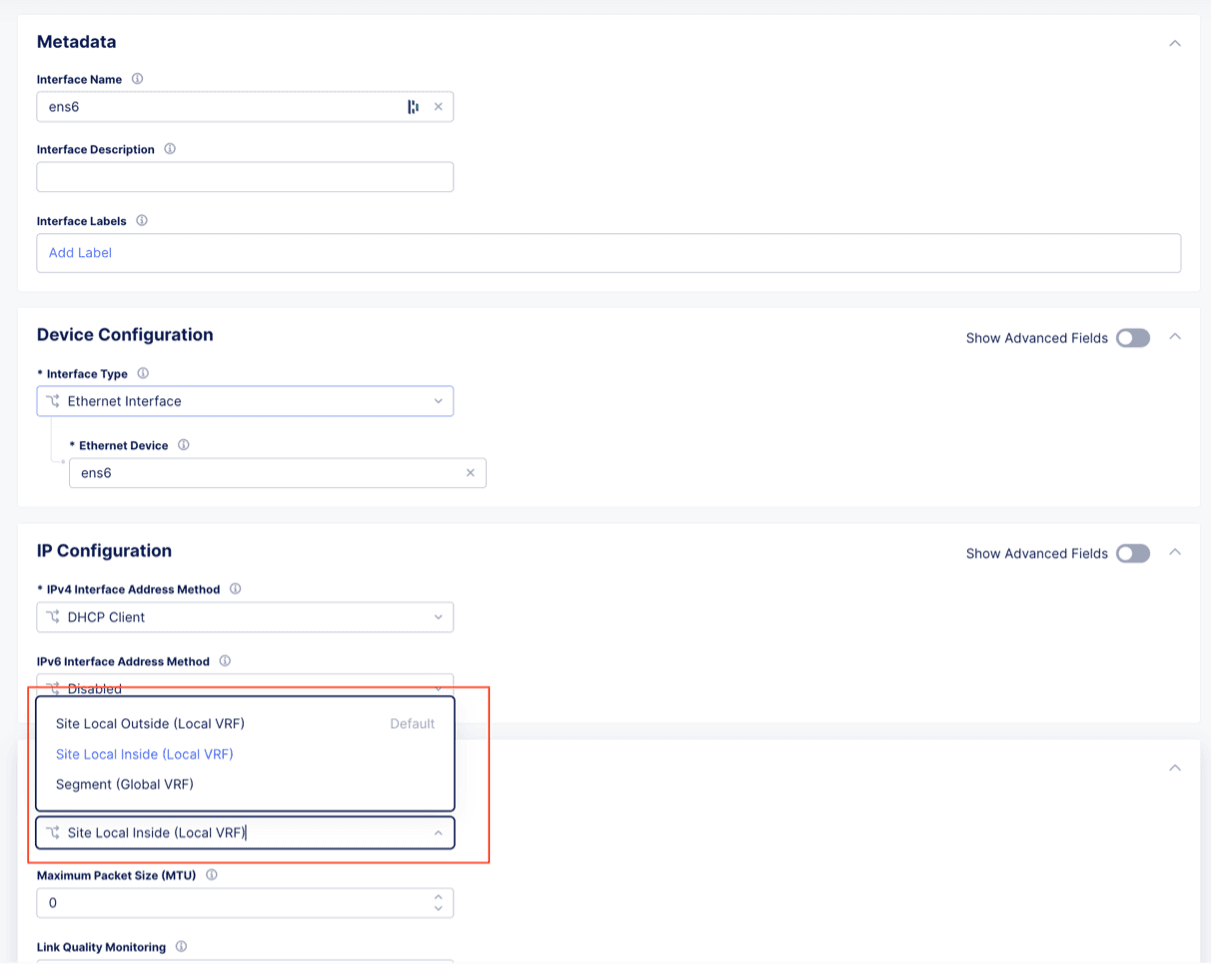Image resolution: width=1216 pixels, height=968 pixels.
Task: Click the info icon beside Interface Name
Action: pos(138,79)
